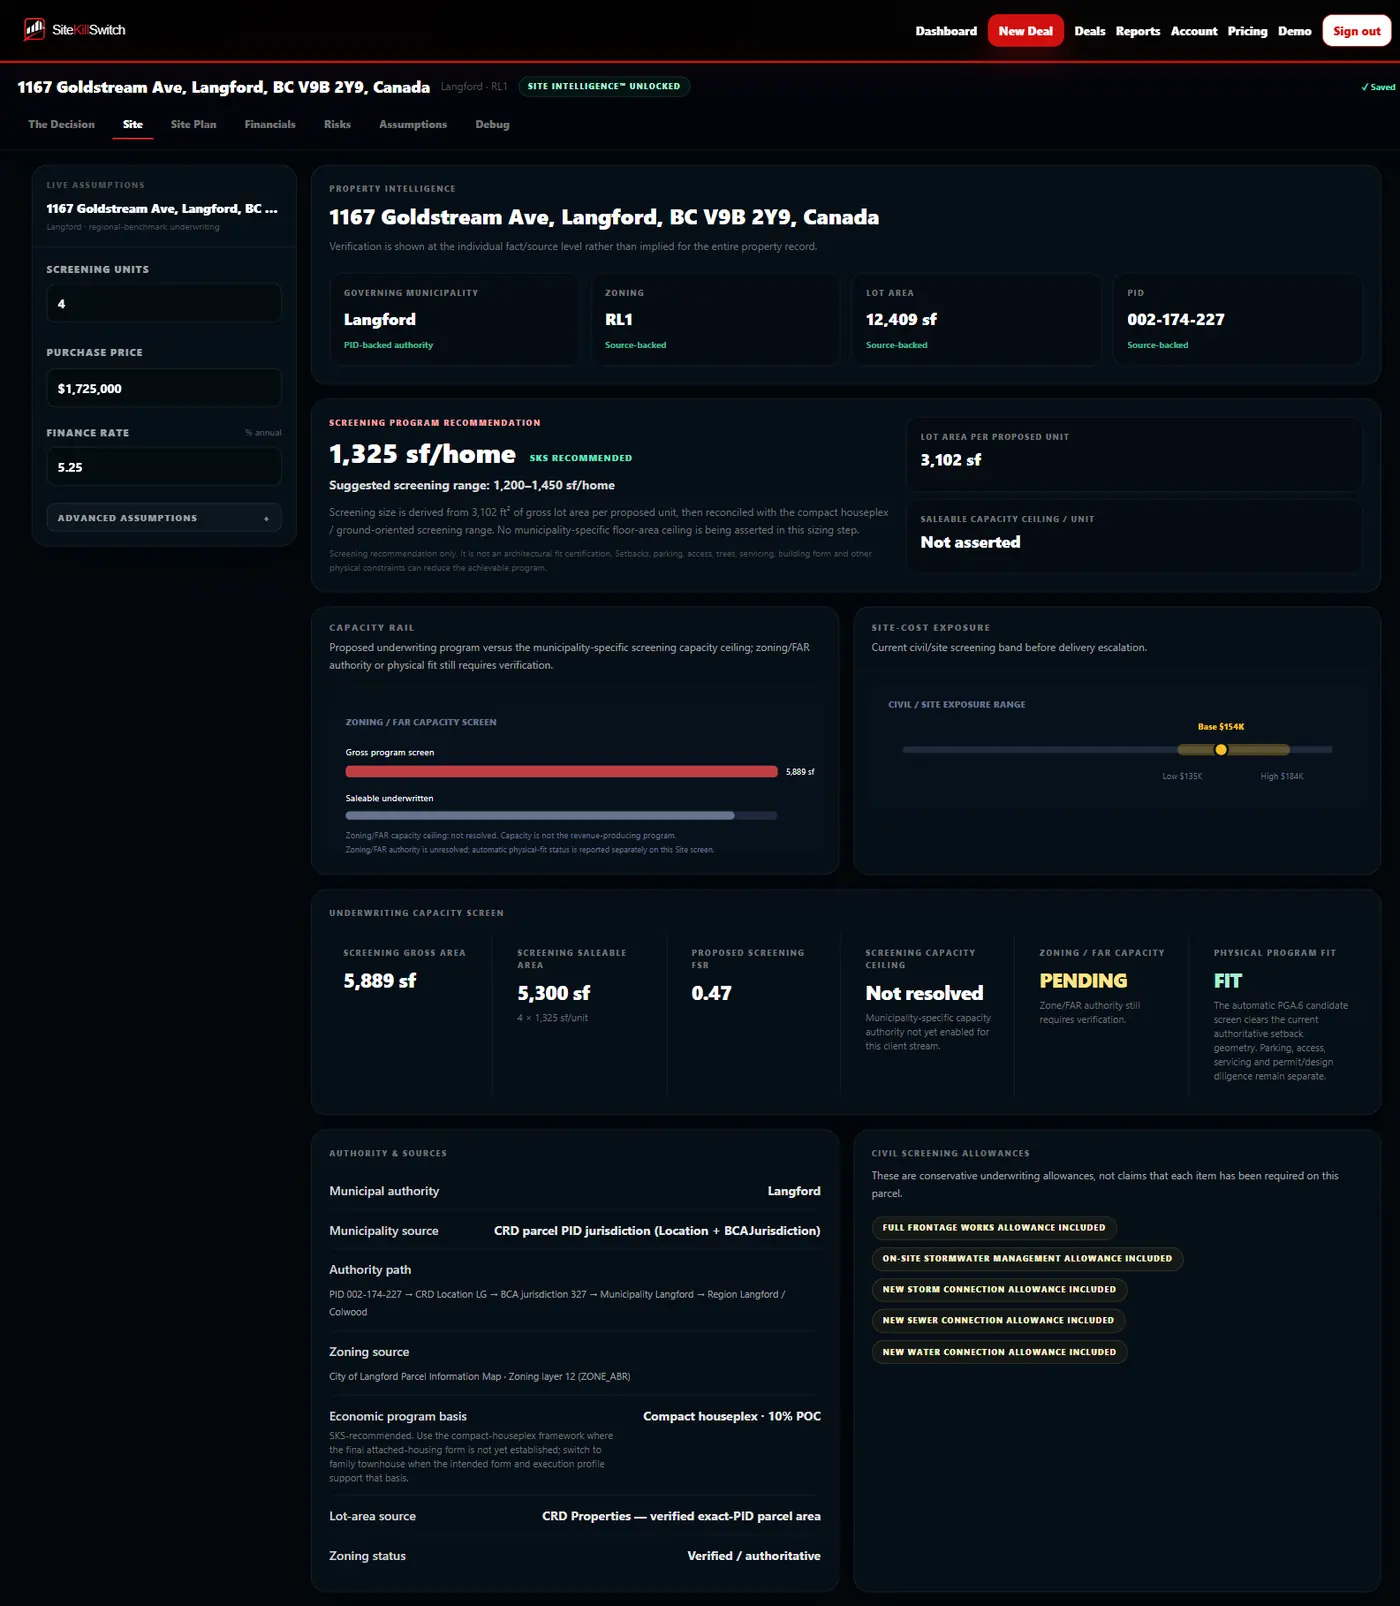Click On-Site Stormwater Management Allowance chip
This screenshot has height=1606, width=1400.
(1027, 1258)
